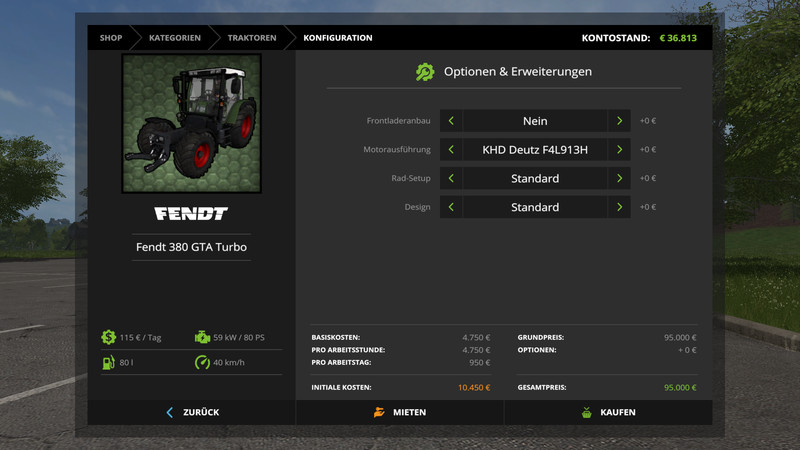Image resolution: width=800 pixels, height=450 pixels.
Task: Click the Gesamtpreis value 95.000 €
Action: click(680, 388)
